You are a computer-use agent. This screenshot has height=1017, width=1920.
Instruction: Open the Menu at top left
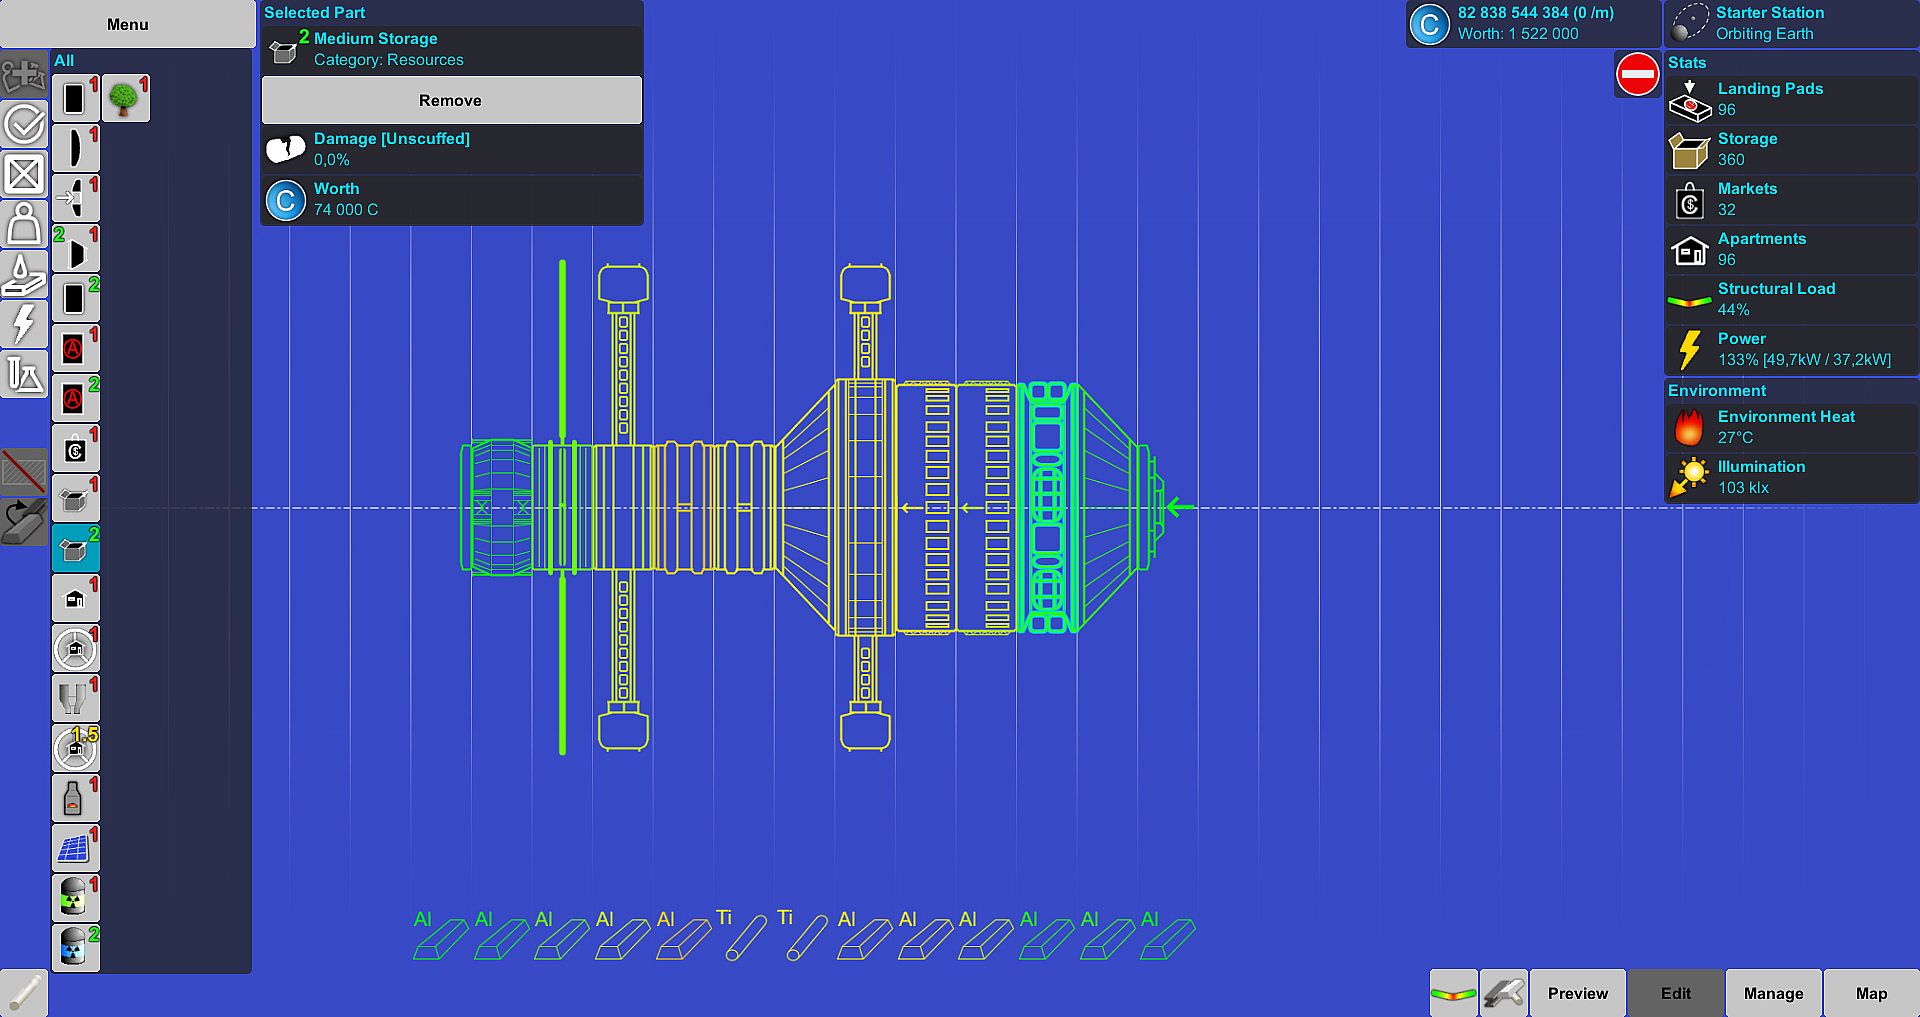pyautogui.click(x=127, y=24)
